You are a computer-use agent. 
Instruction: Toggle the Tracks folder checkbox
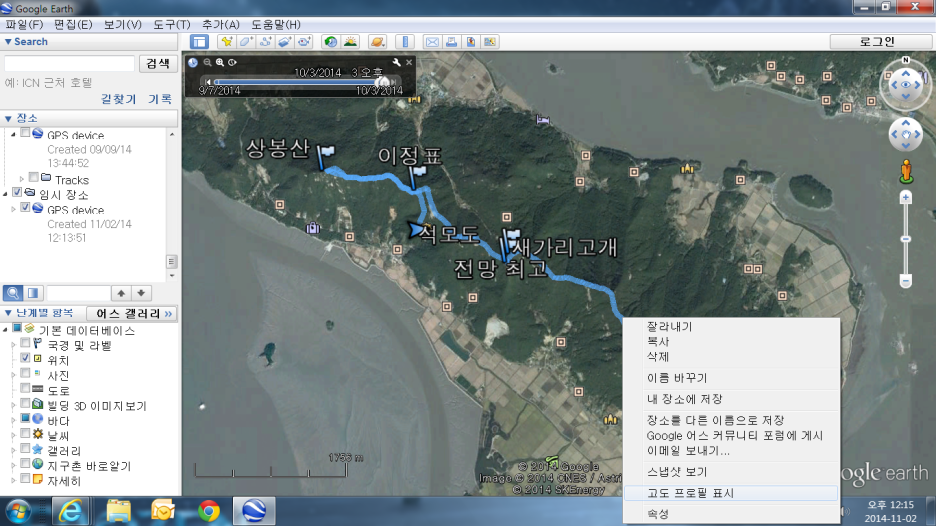tap(34, 177)
